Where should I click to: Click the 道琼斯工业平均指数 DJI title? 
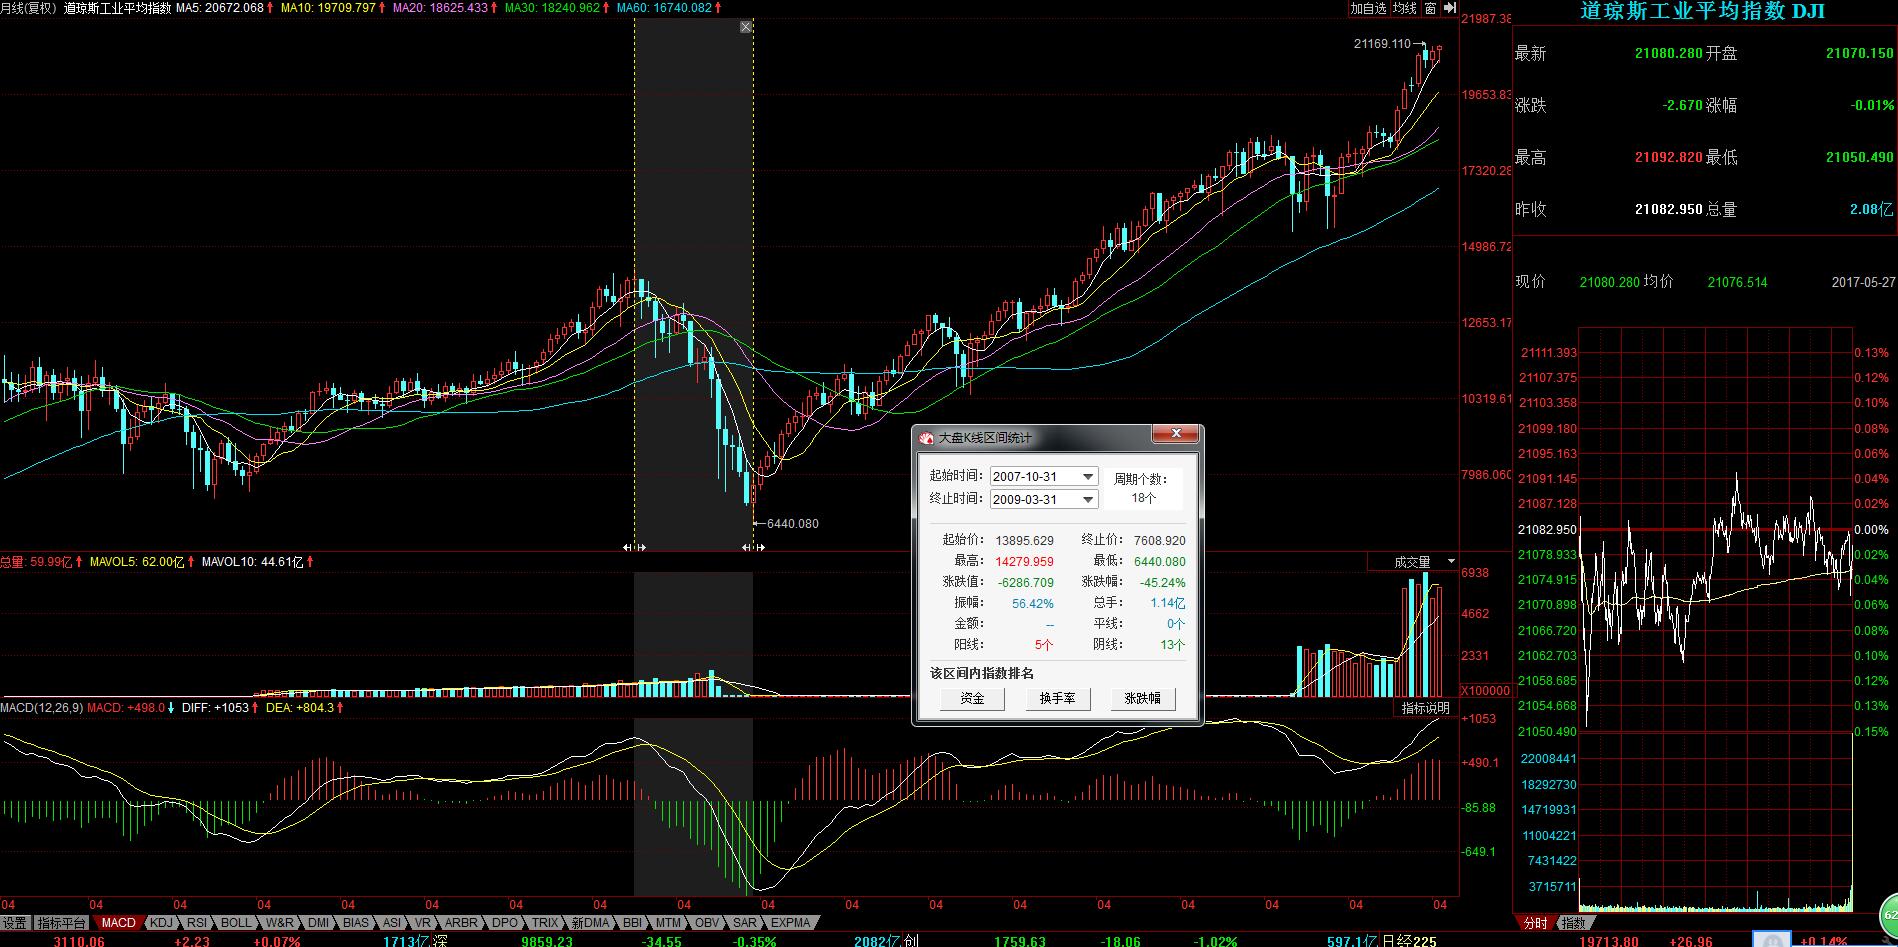click(x=1703, y=11)
